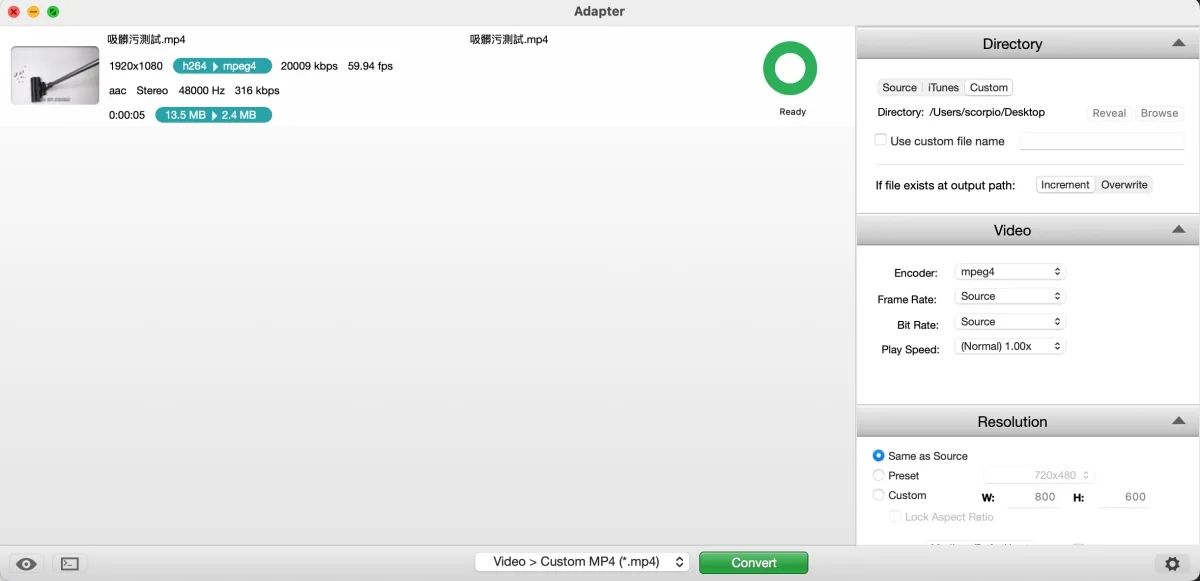Click the 1920x1080 resolution text
The image size is (1200, 581).
[136, 67]
